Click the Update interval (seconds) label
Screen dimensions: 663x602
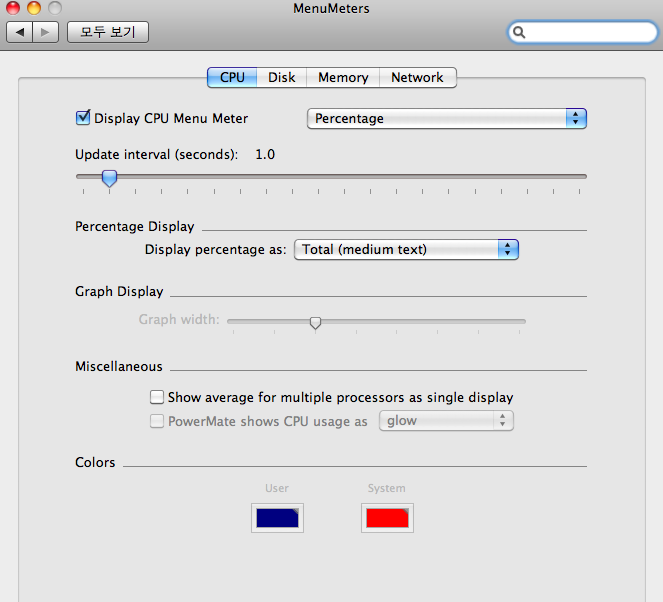pos(156,155)
